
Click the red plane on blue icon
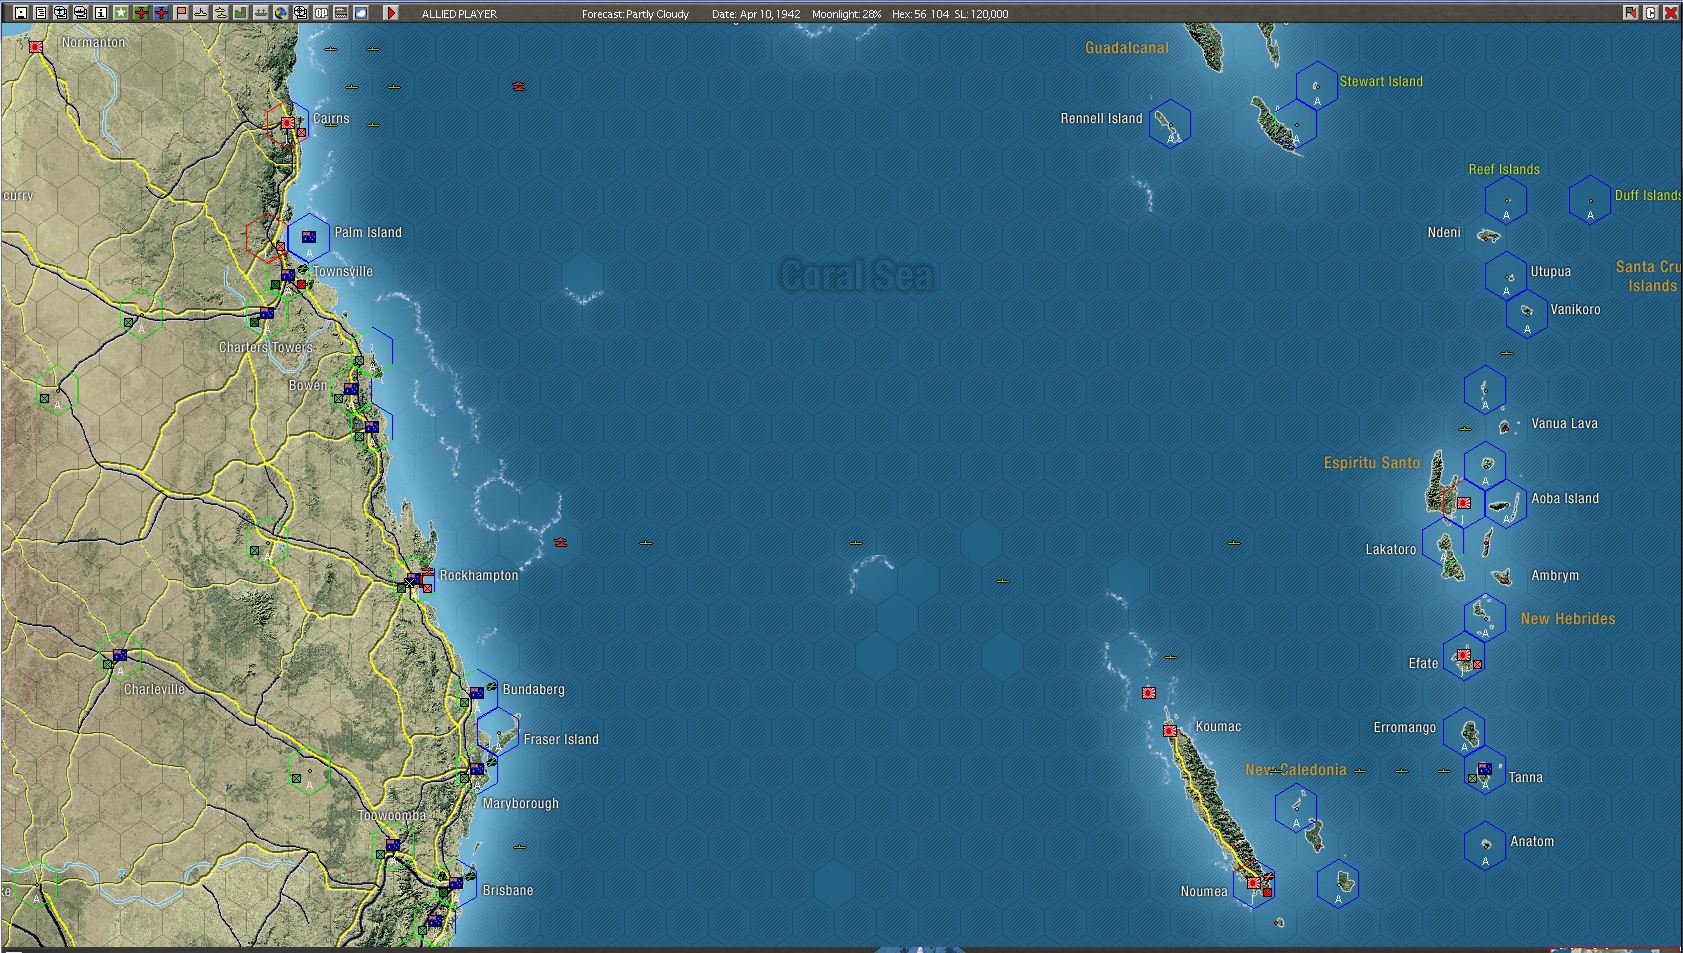coord(161,13)
